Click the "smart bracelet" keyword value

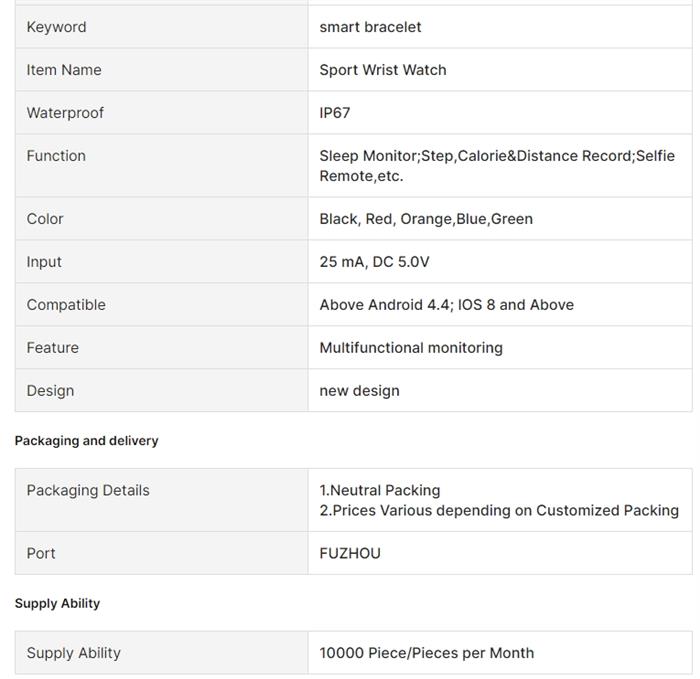click(370, 27)
